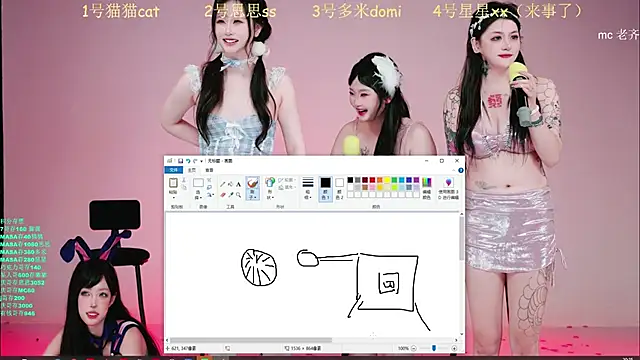This screenshot has width=640, height=360.
Task: Switch to the 主页 (Home) ribbon tab
Action: coord(192,170)
